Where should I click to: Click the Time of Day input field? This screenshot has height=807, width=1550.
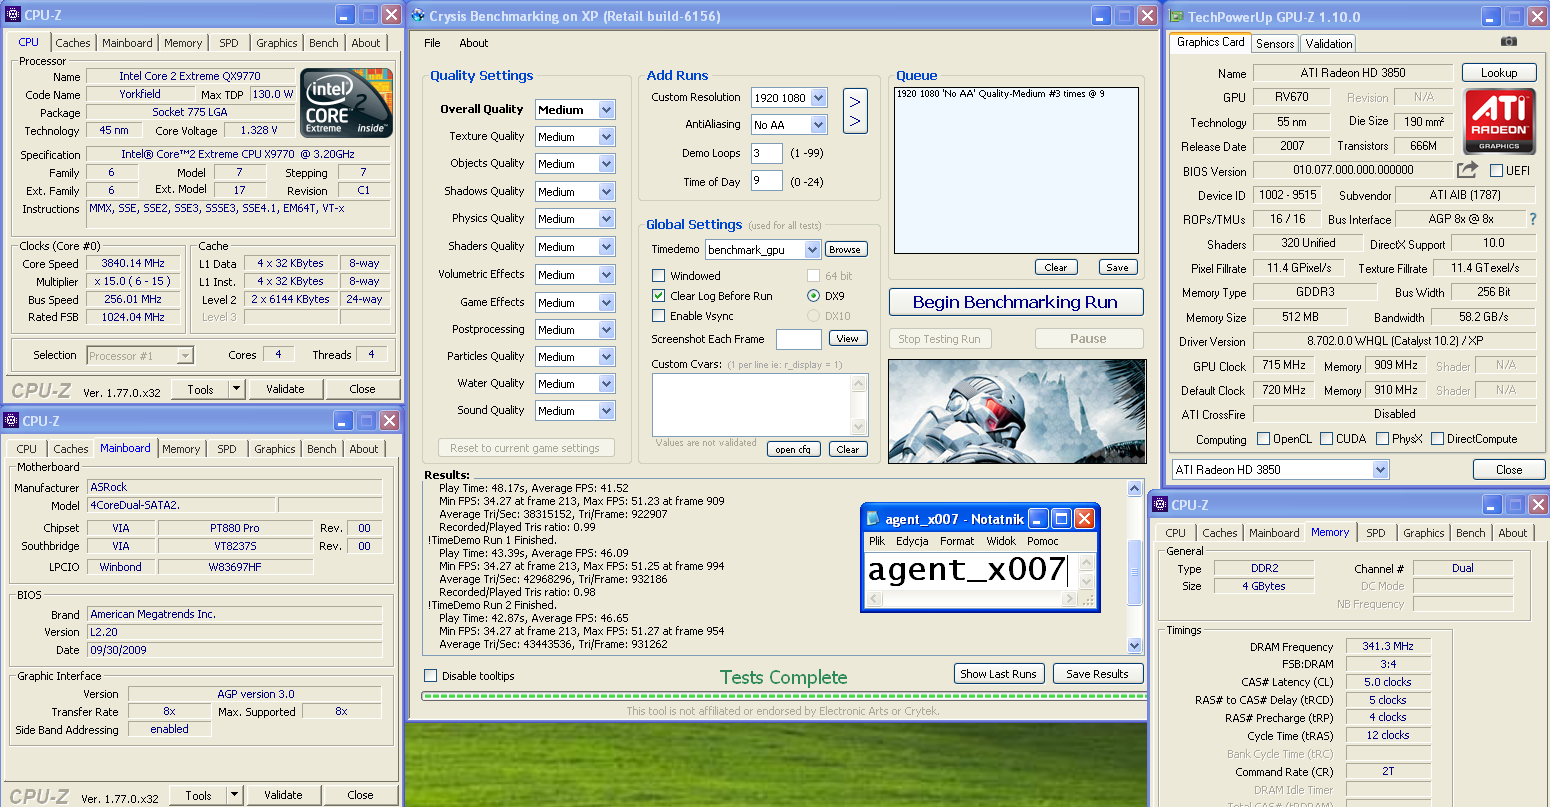tap(768, 181)
